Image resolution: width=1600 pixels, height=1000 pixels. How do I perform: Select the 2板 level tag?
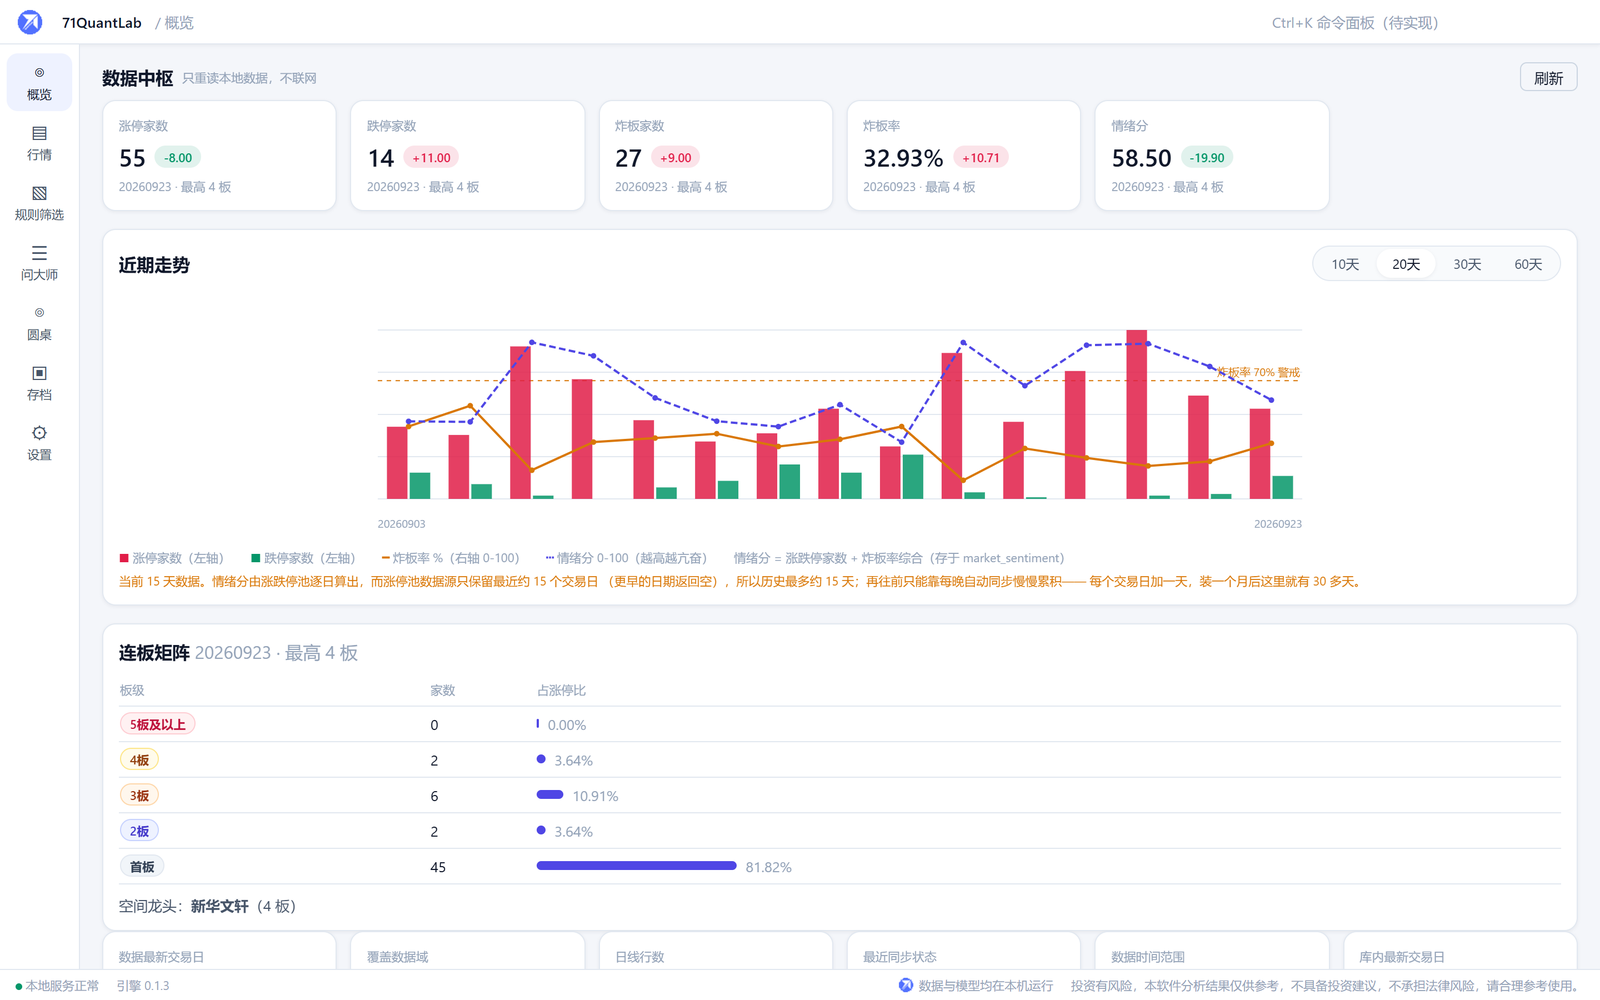139,831
